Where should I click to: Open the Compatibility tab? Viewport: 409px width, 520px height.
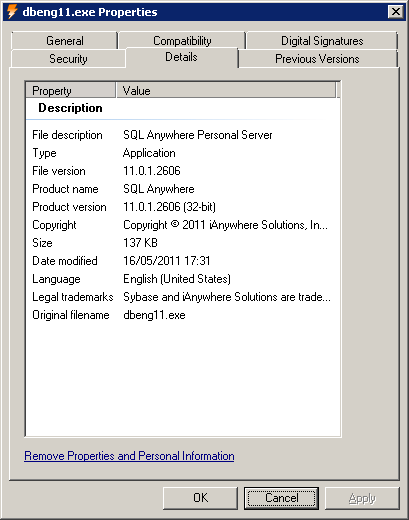point(182,41)
